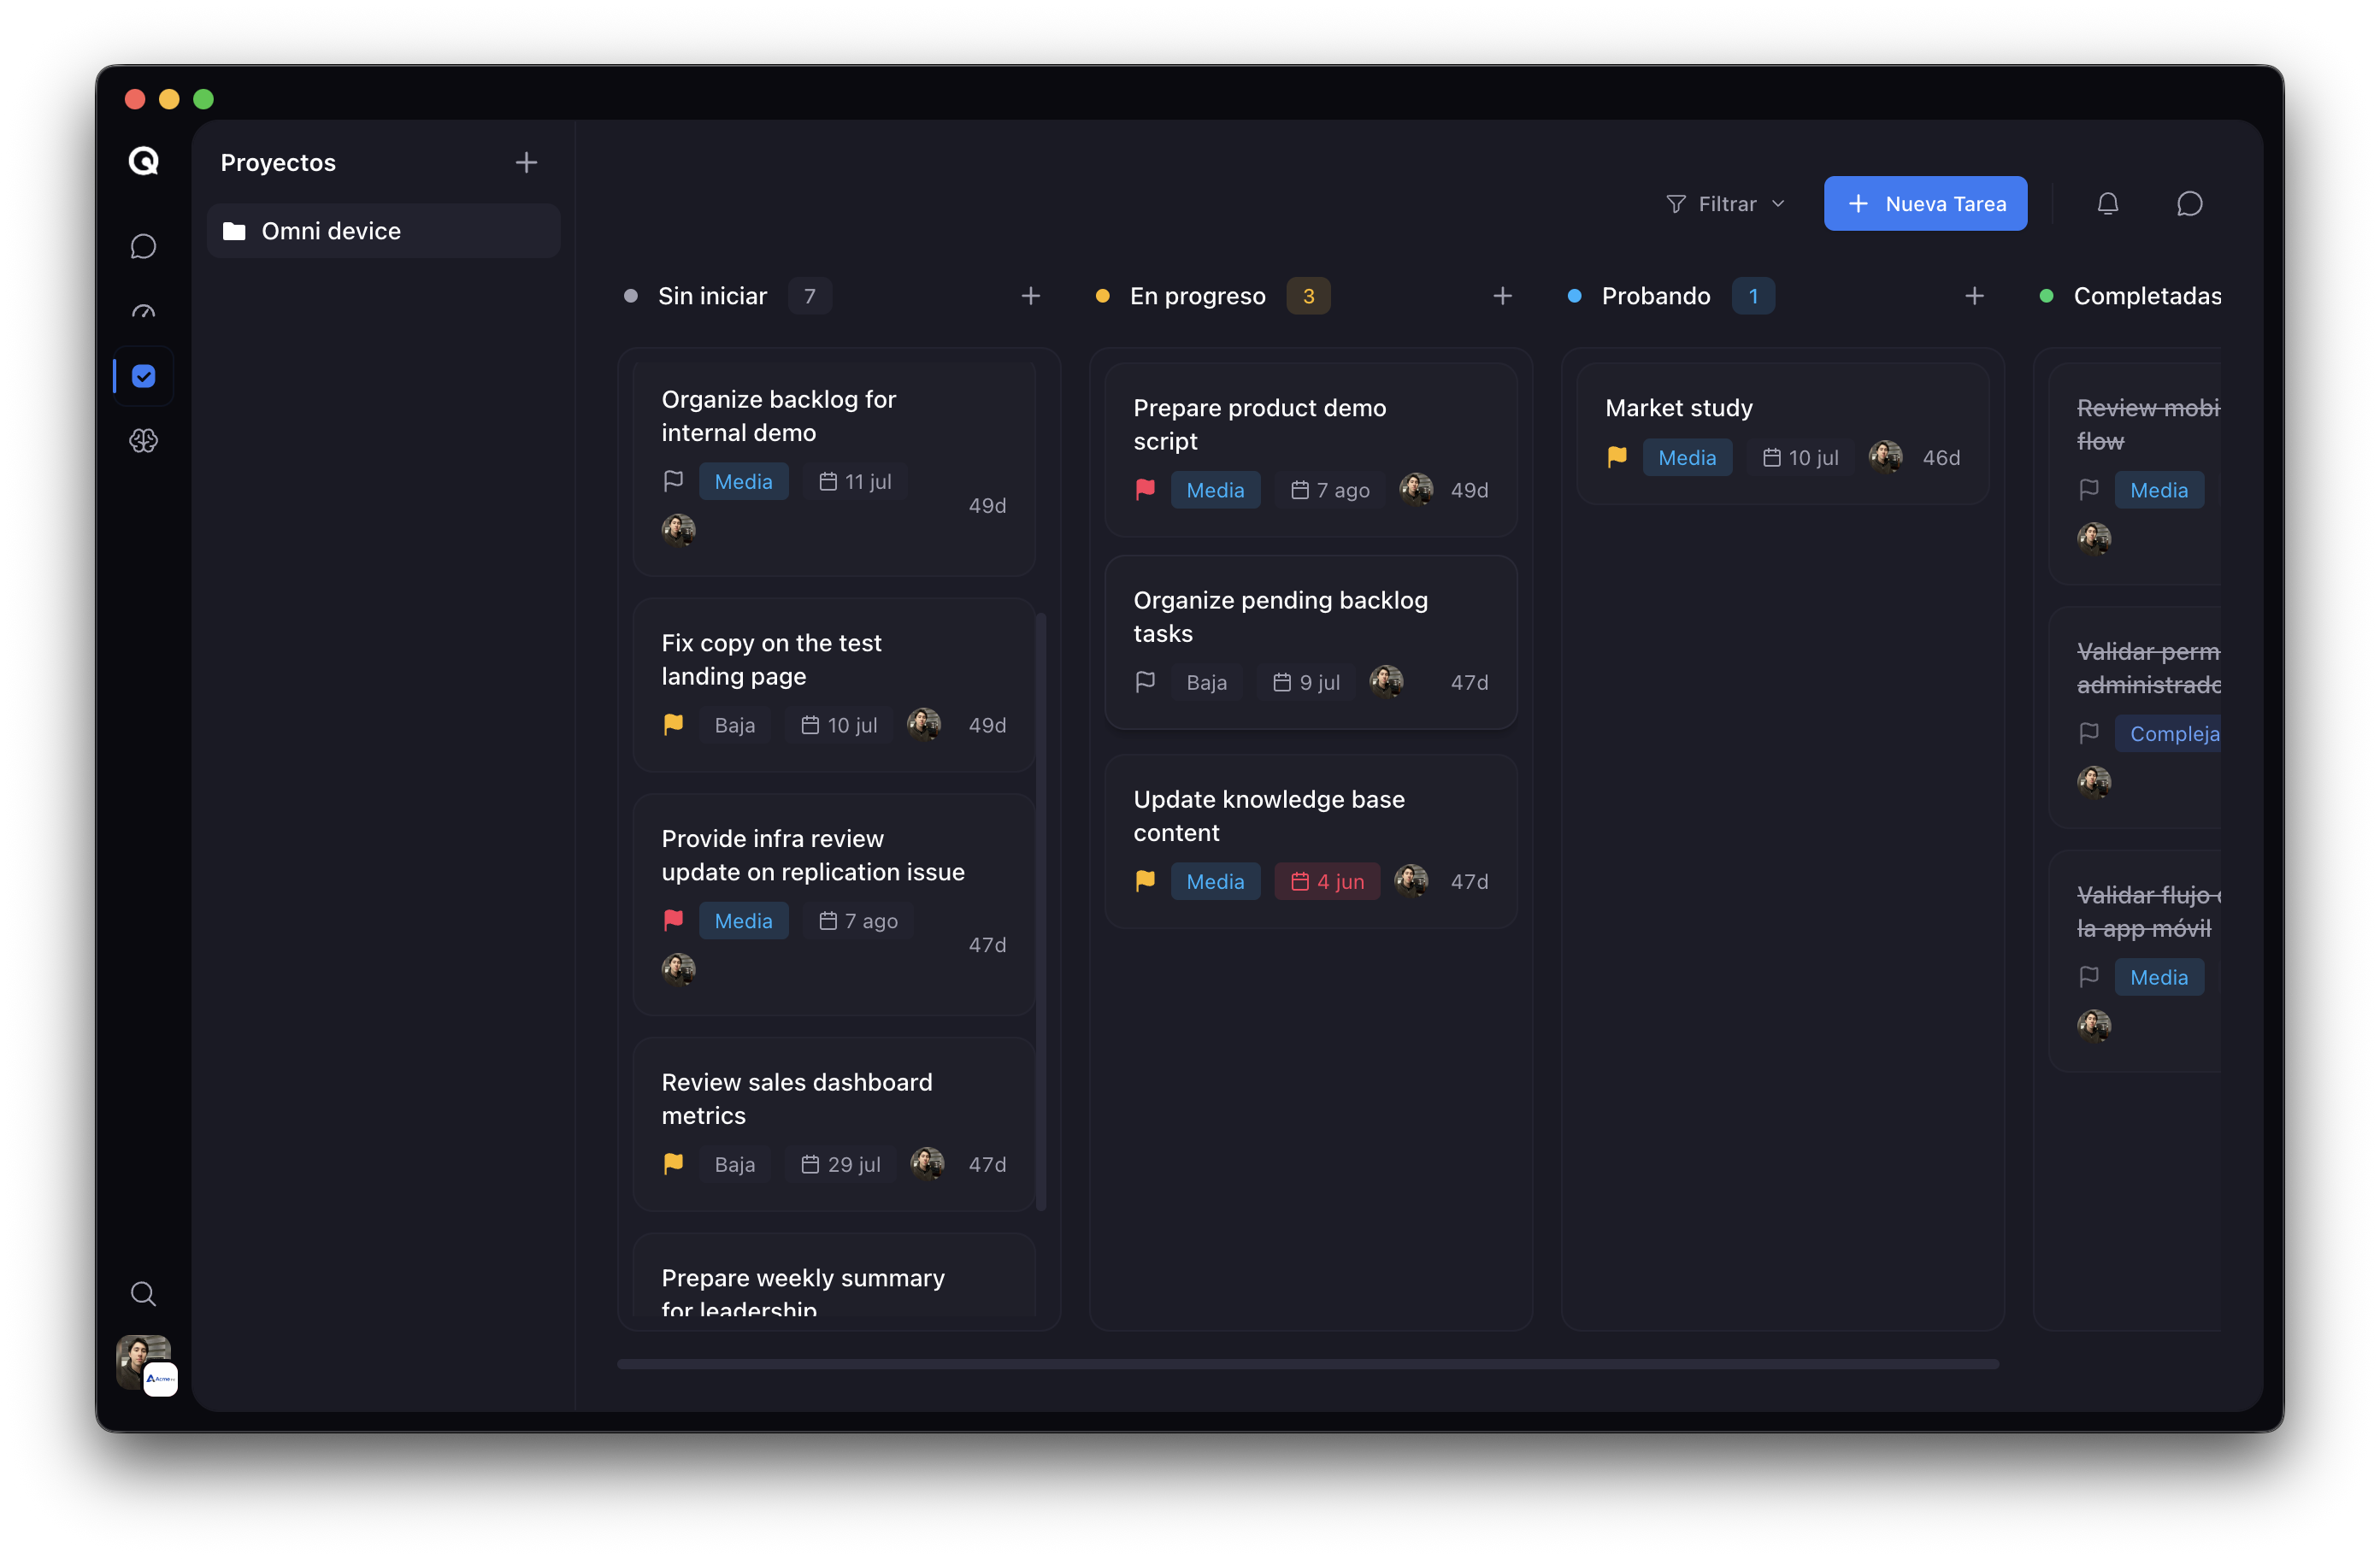Viewport: 2380px width, 1559px height.
Task: Open Fix copy on the test landing page
Action: [x=834, y=685]
